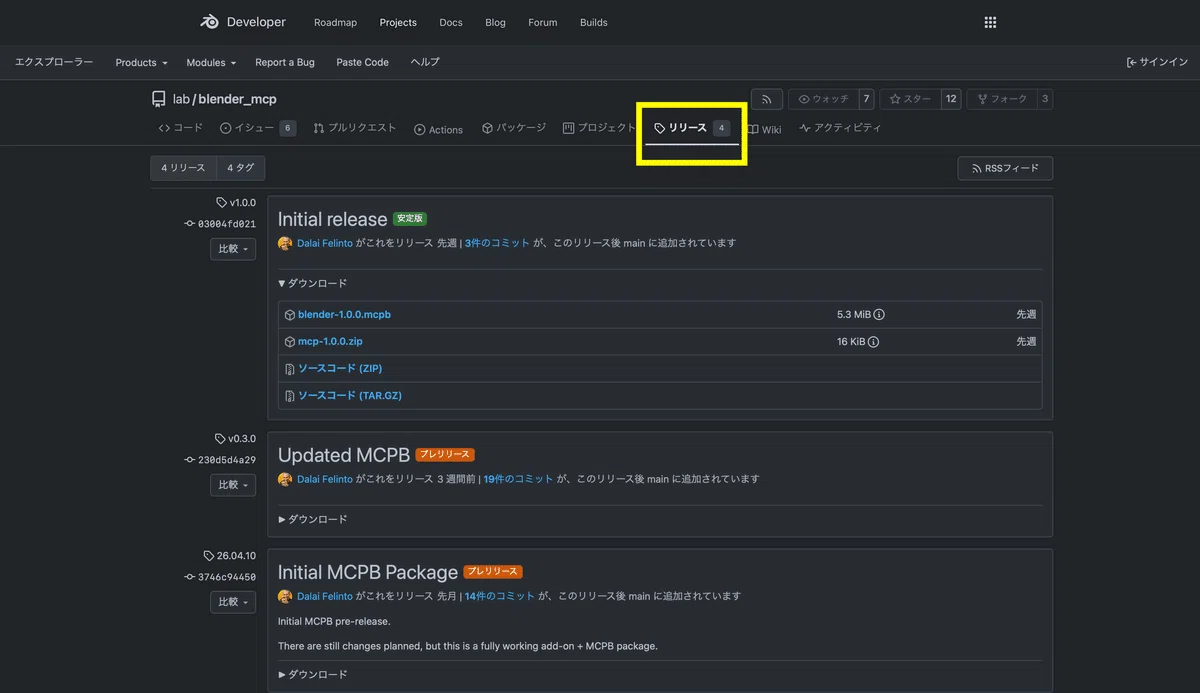The width and height of the screenshot is (1200, 693).
Task: Click the package icon beside blender-1.0.0.mcpb
Action: pyautogui.click(x=290, y=315)
